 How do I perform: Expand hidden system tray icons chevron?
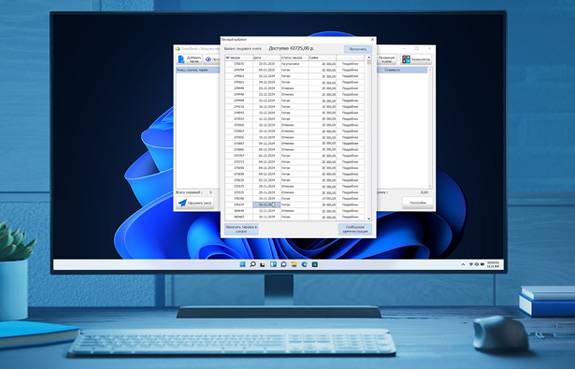point(463,264)
